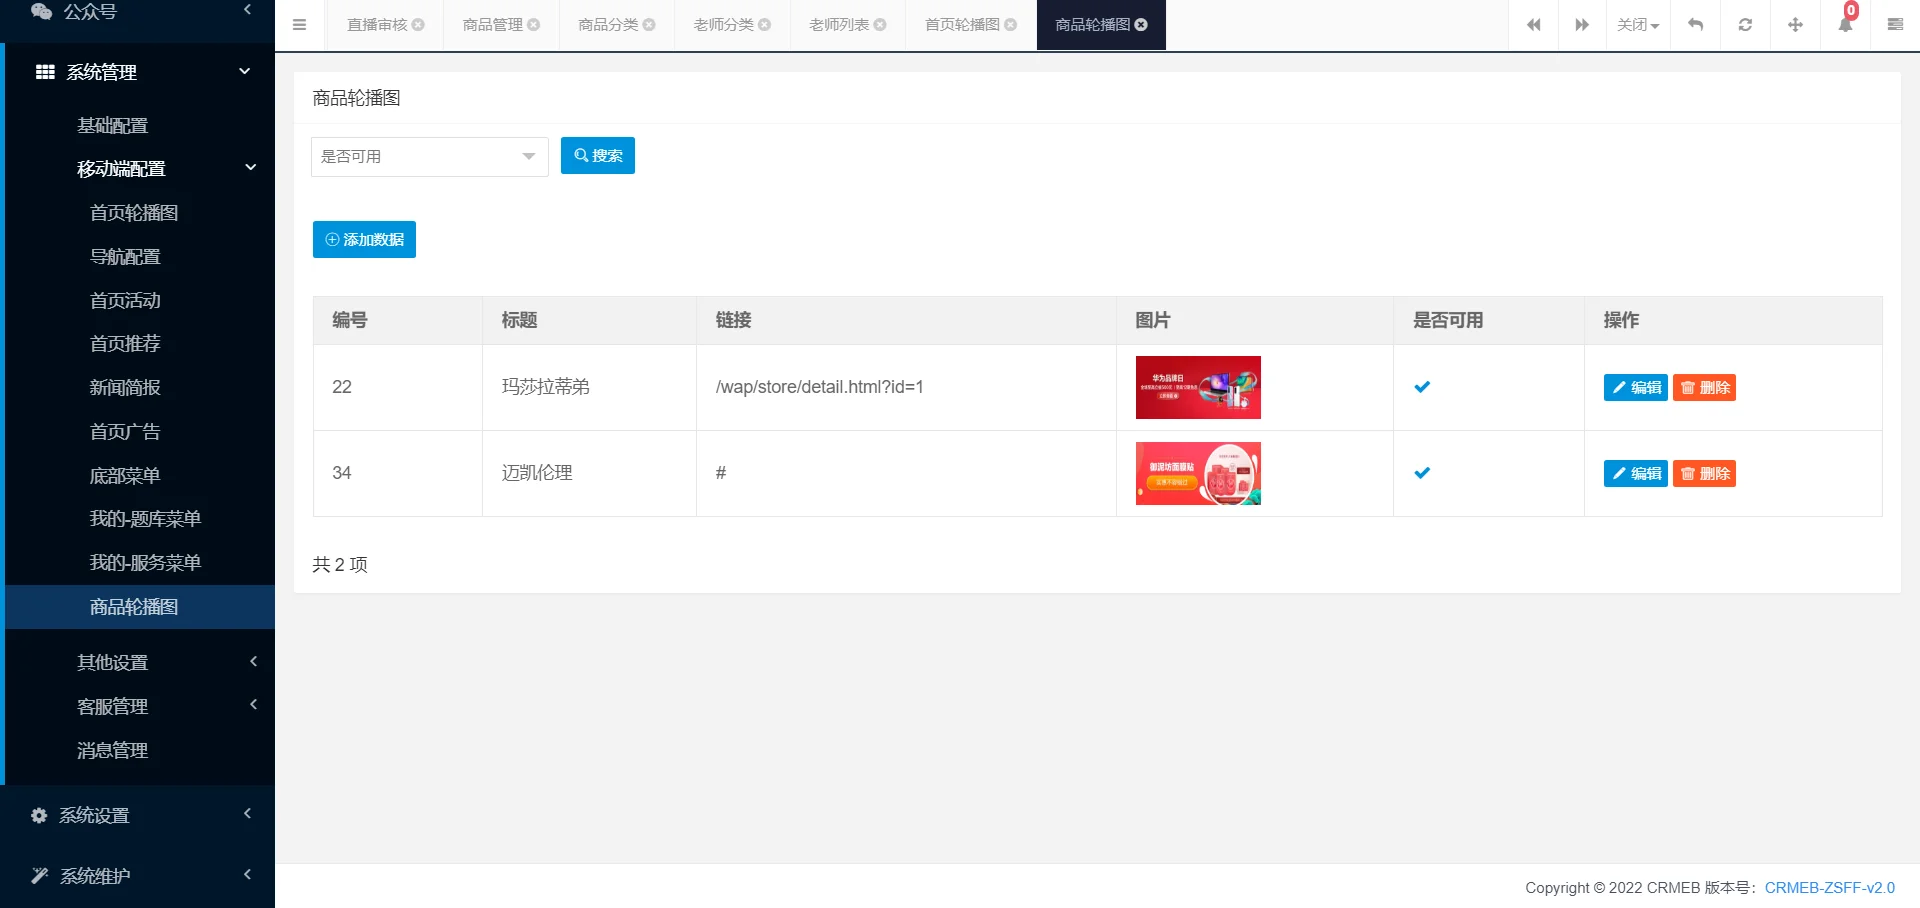Open the 关闭 tab-closing dropdown

[x=1637, y=24]
